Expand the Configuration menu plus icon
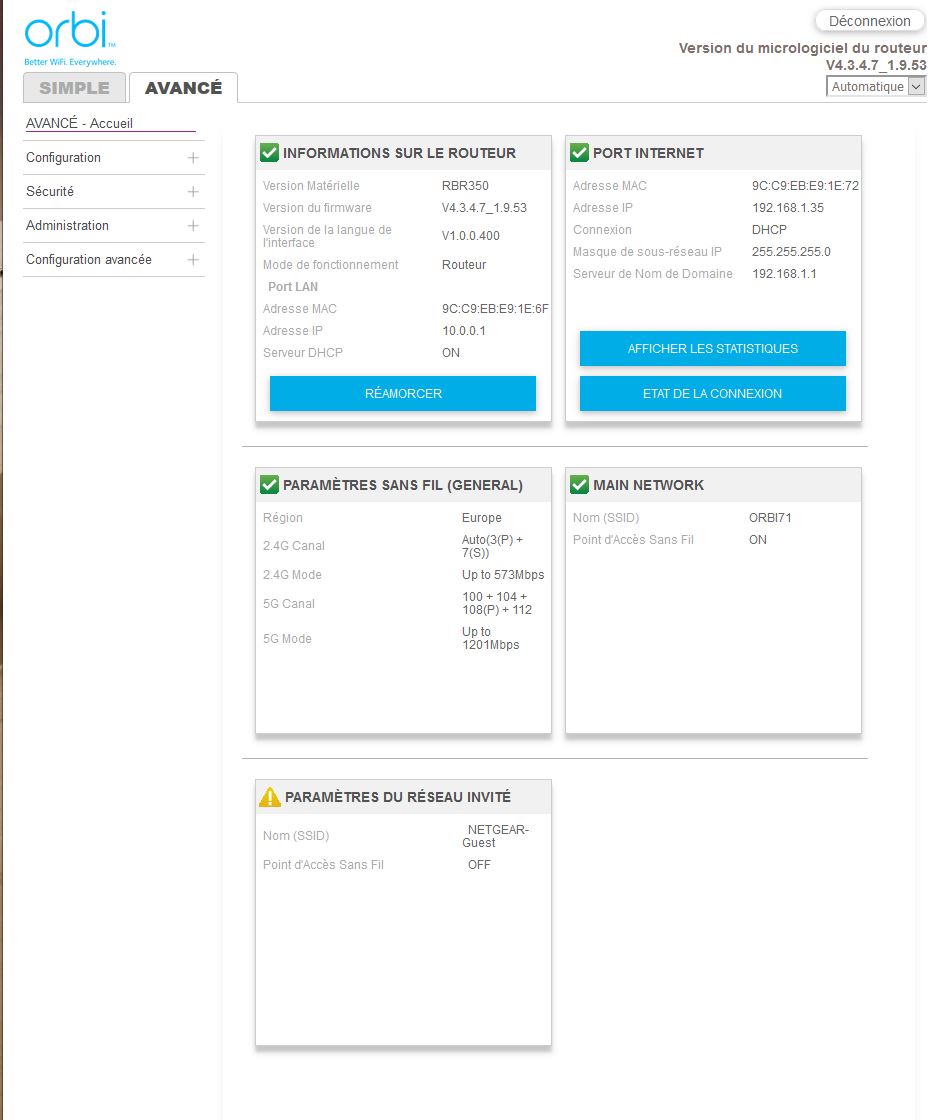 [x=193, y=158]
